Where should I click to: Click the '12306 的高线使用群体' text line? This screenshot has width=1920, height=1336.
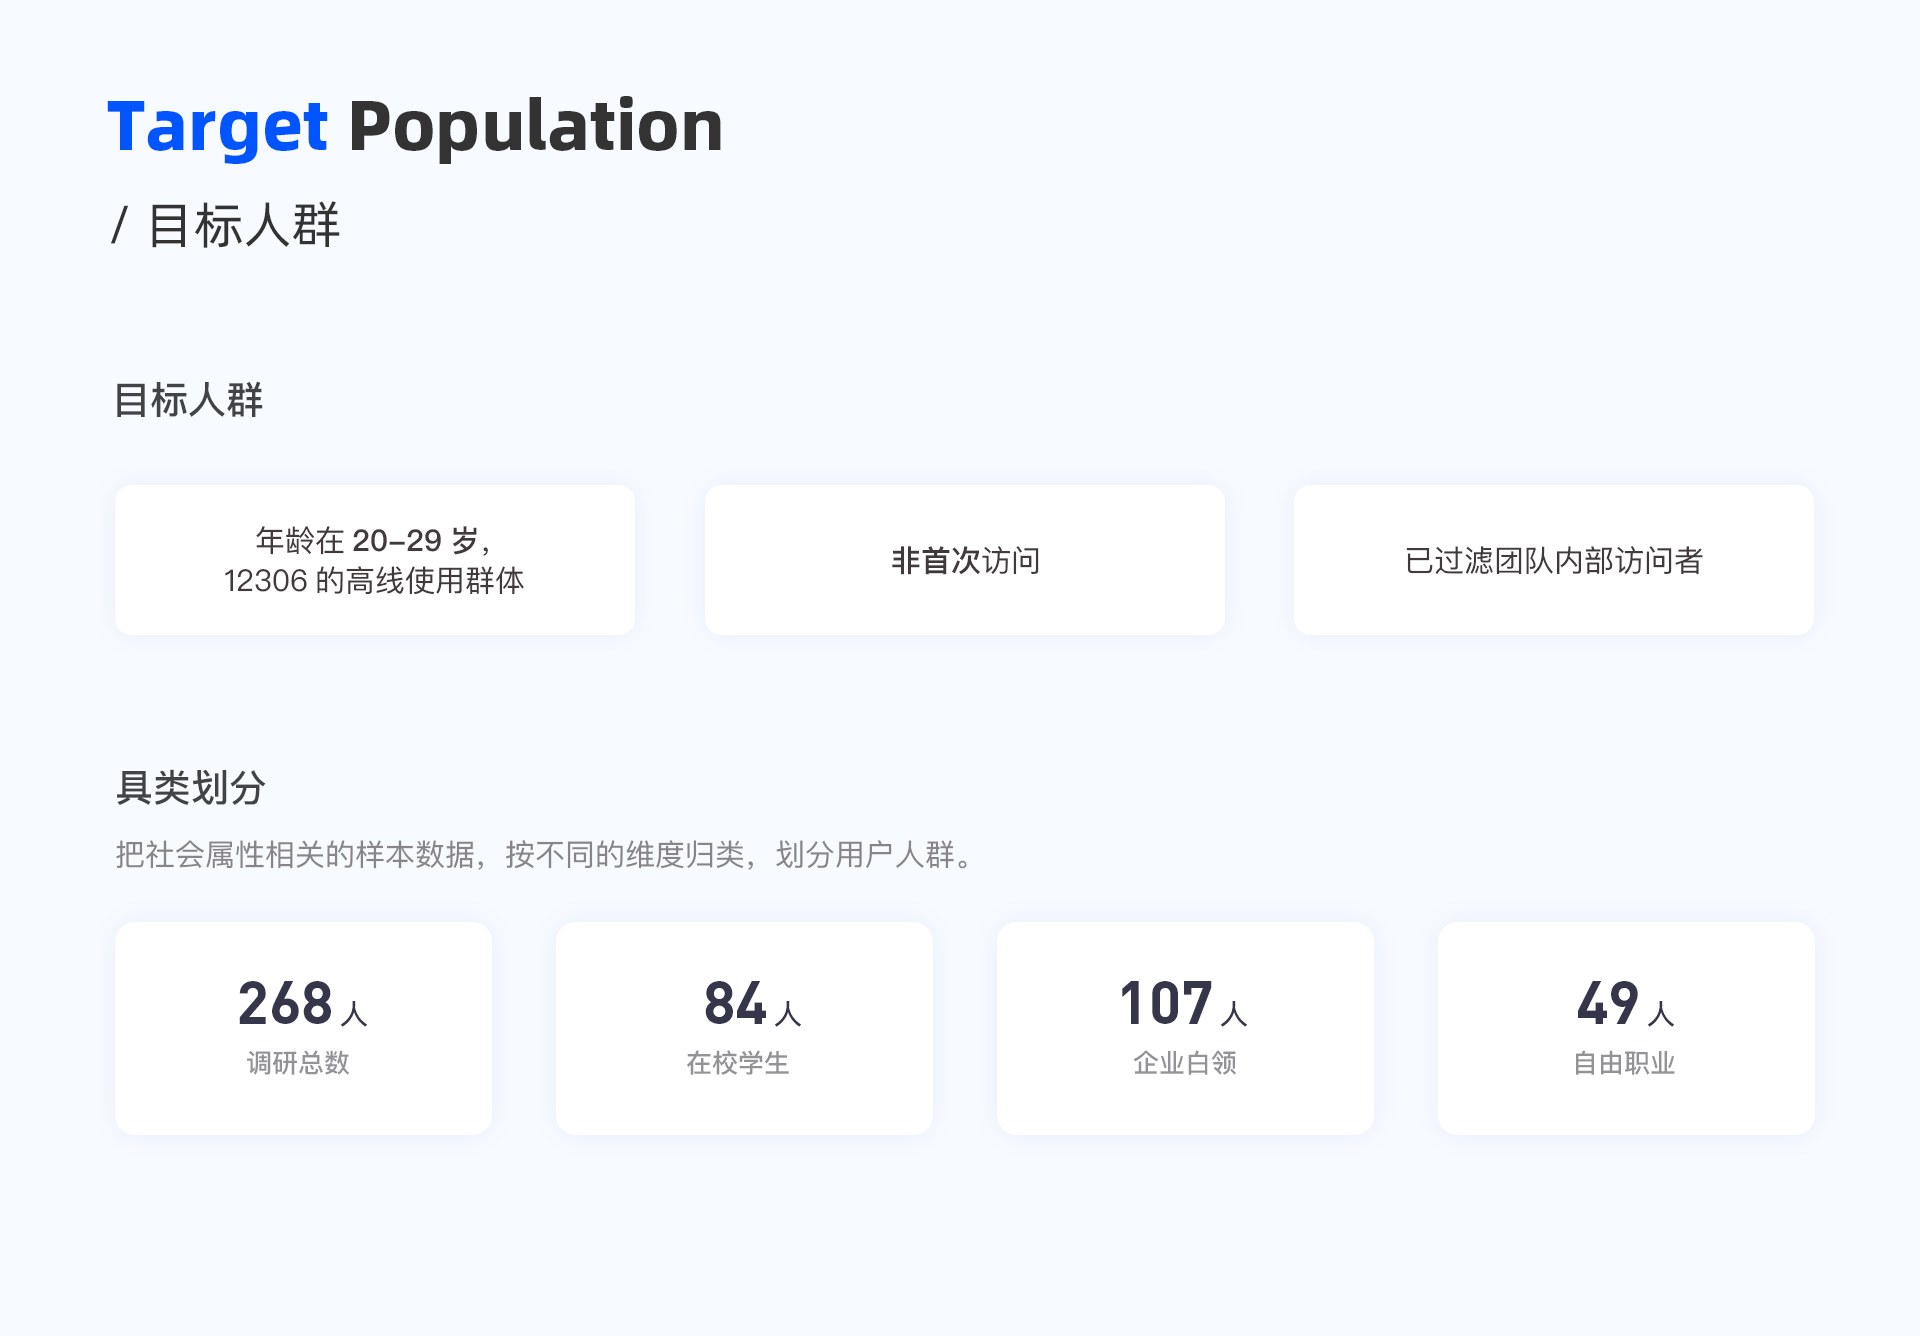pyautogui.click(x=374, y=581)
